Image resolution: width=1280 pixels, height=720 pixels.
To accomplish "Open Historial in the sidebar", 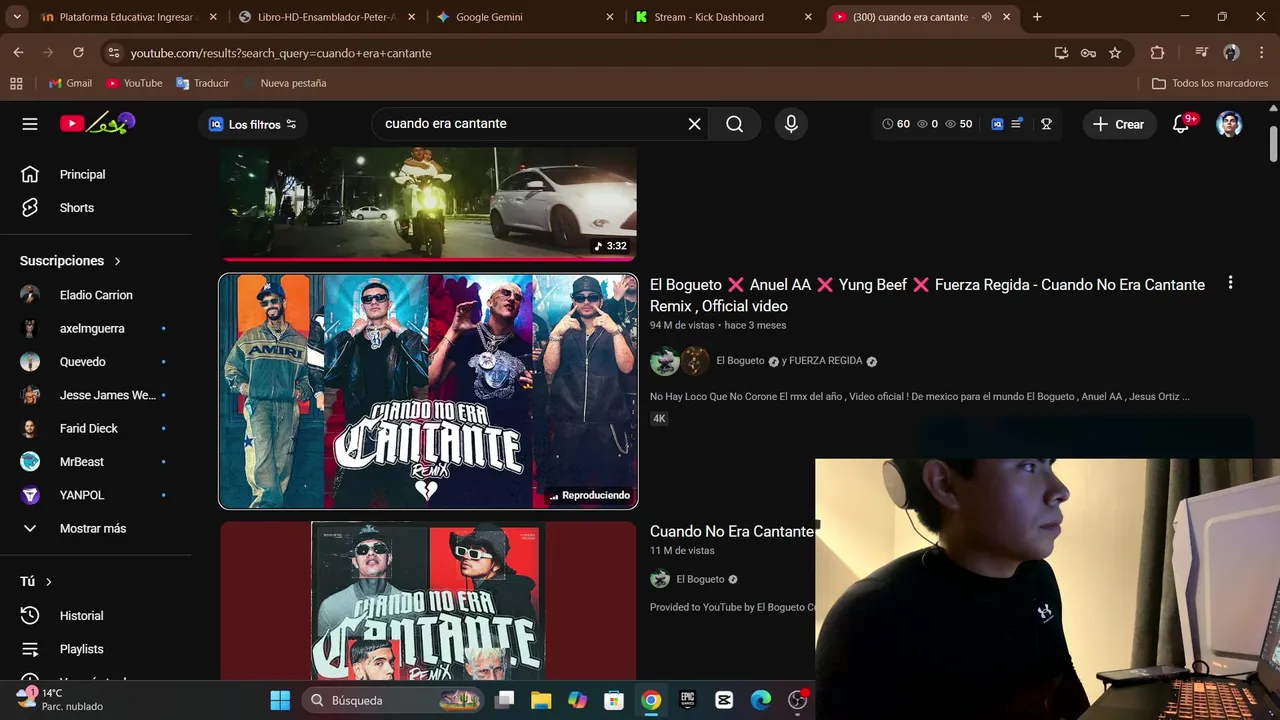I will pyautogui.click(x=81, y=616).
